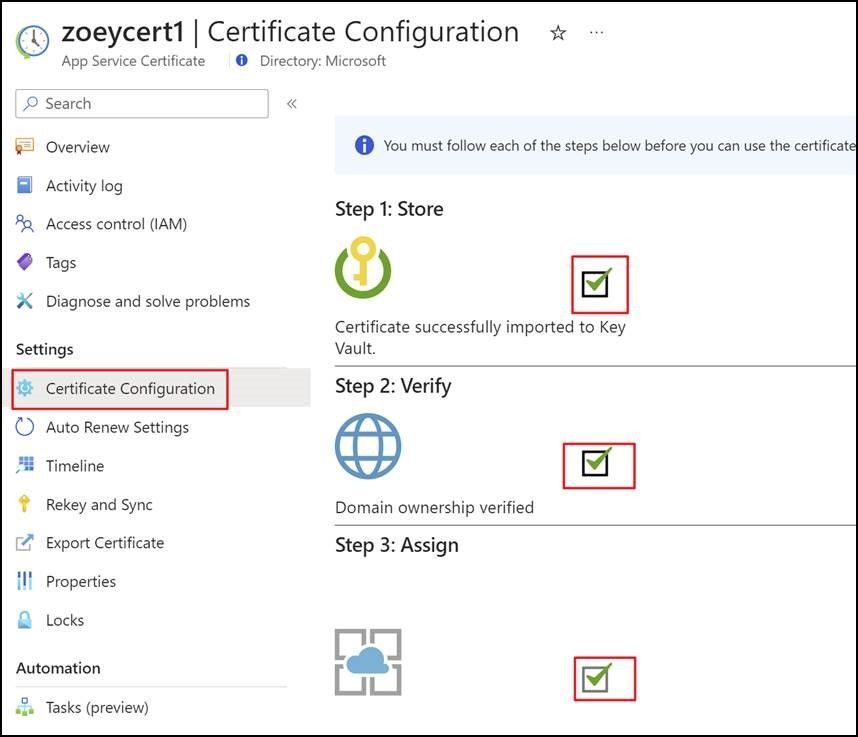The height and width of the screenshot is (737, 858).
Task: Click the Timeline grid icon
Action: point(25,465)
